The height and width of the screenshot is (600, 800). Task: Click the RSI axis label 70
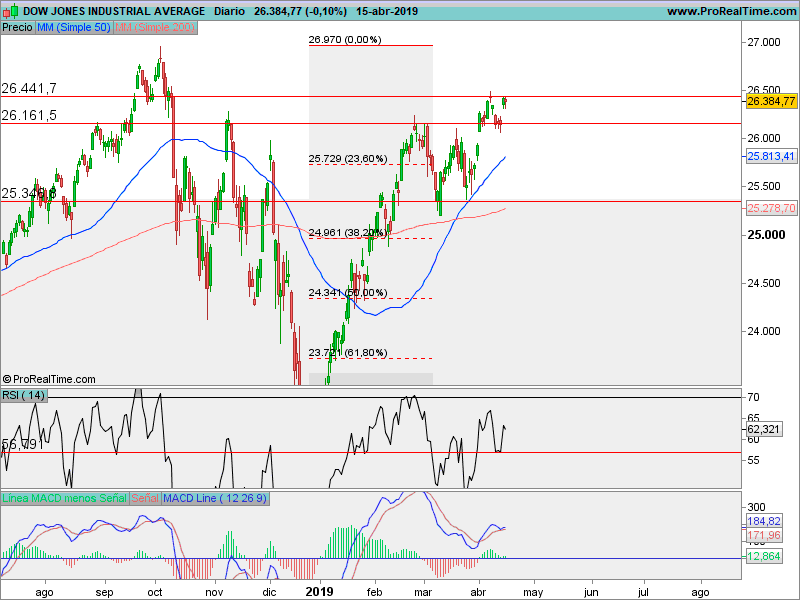pyautogui.click(x=753, y=397)
